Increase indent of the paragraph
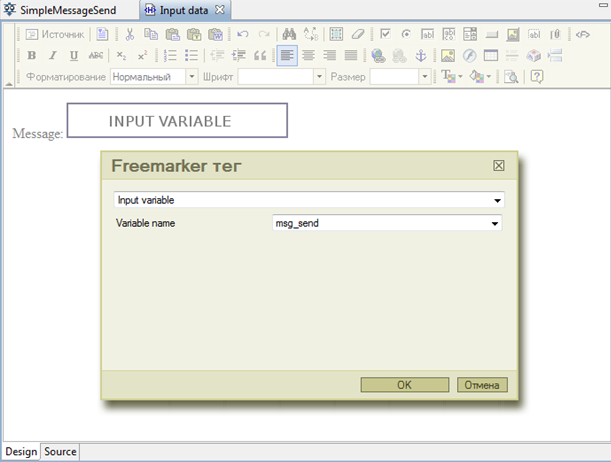This screenshot has width=611, height=462. click(x=238, y=56)
